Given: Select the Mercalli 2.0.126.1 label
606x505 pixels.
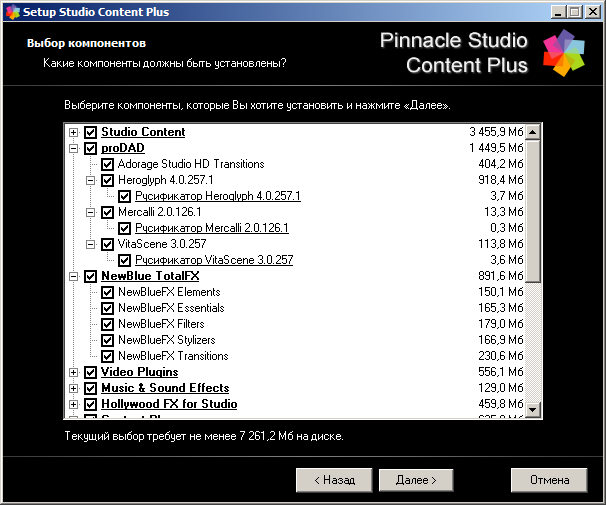Looking at the screenshot, I should pos(159,212).
